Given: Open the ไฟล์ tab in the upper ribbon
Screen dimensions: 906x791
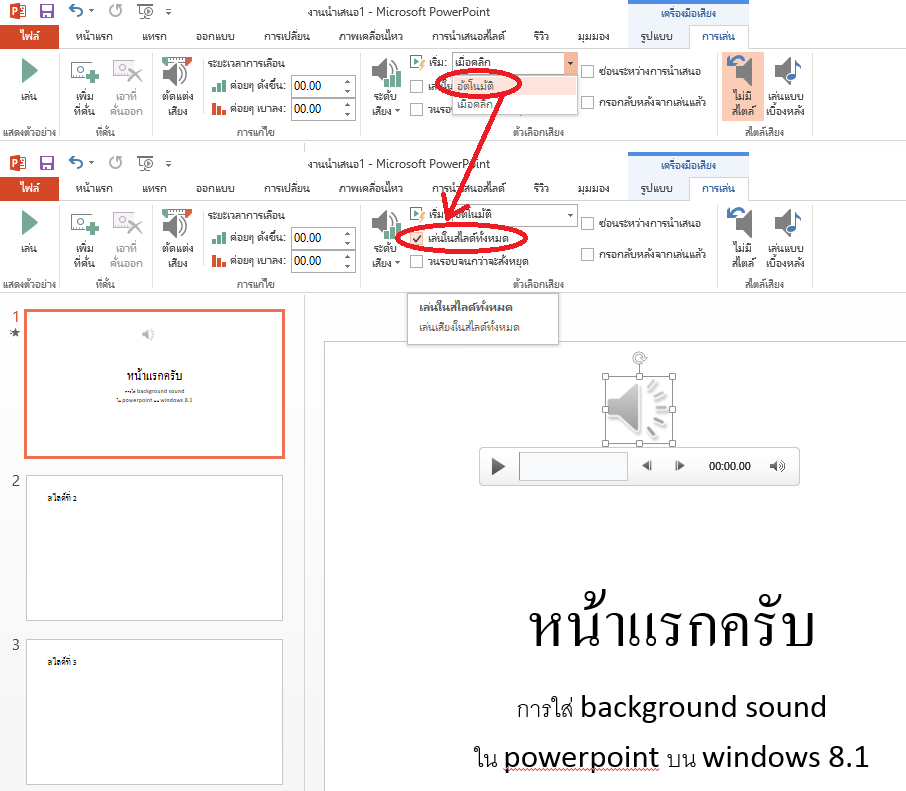Looking at the screenshot, I should tap(29, 36).
